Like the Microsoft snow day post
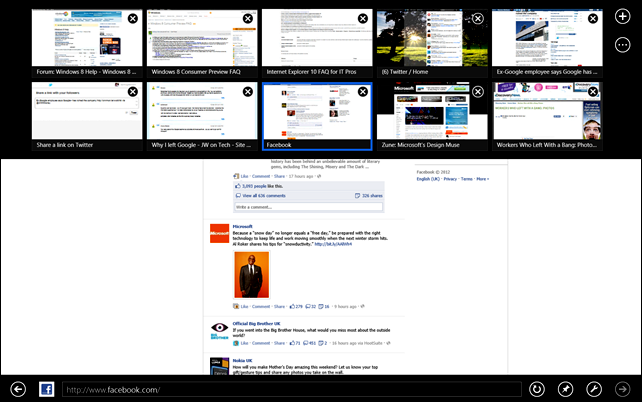Screen dimensions: 642x402 coord(244,306)
